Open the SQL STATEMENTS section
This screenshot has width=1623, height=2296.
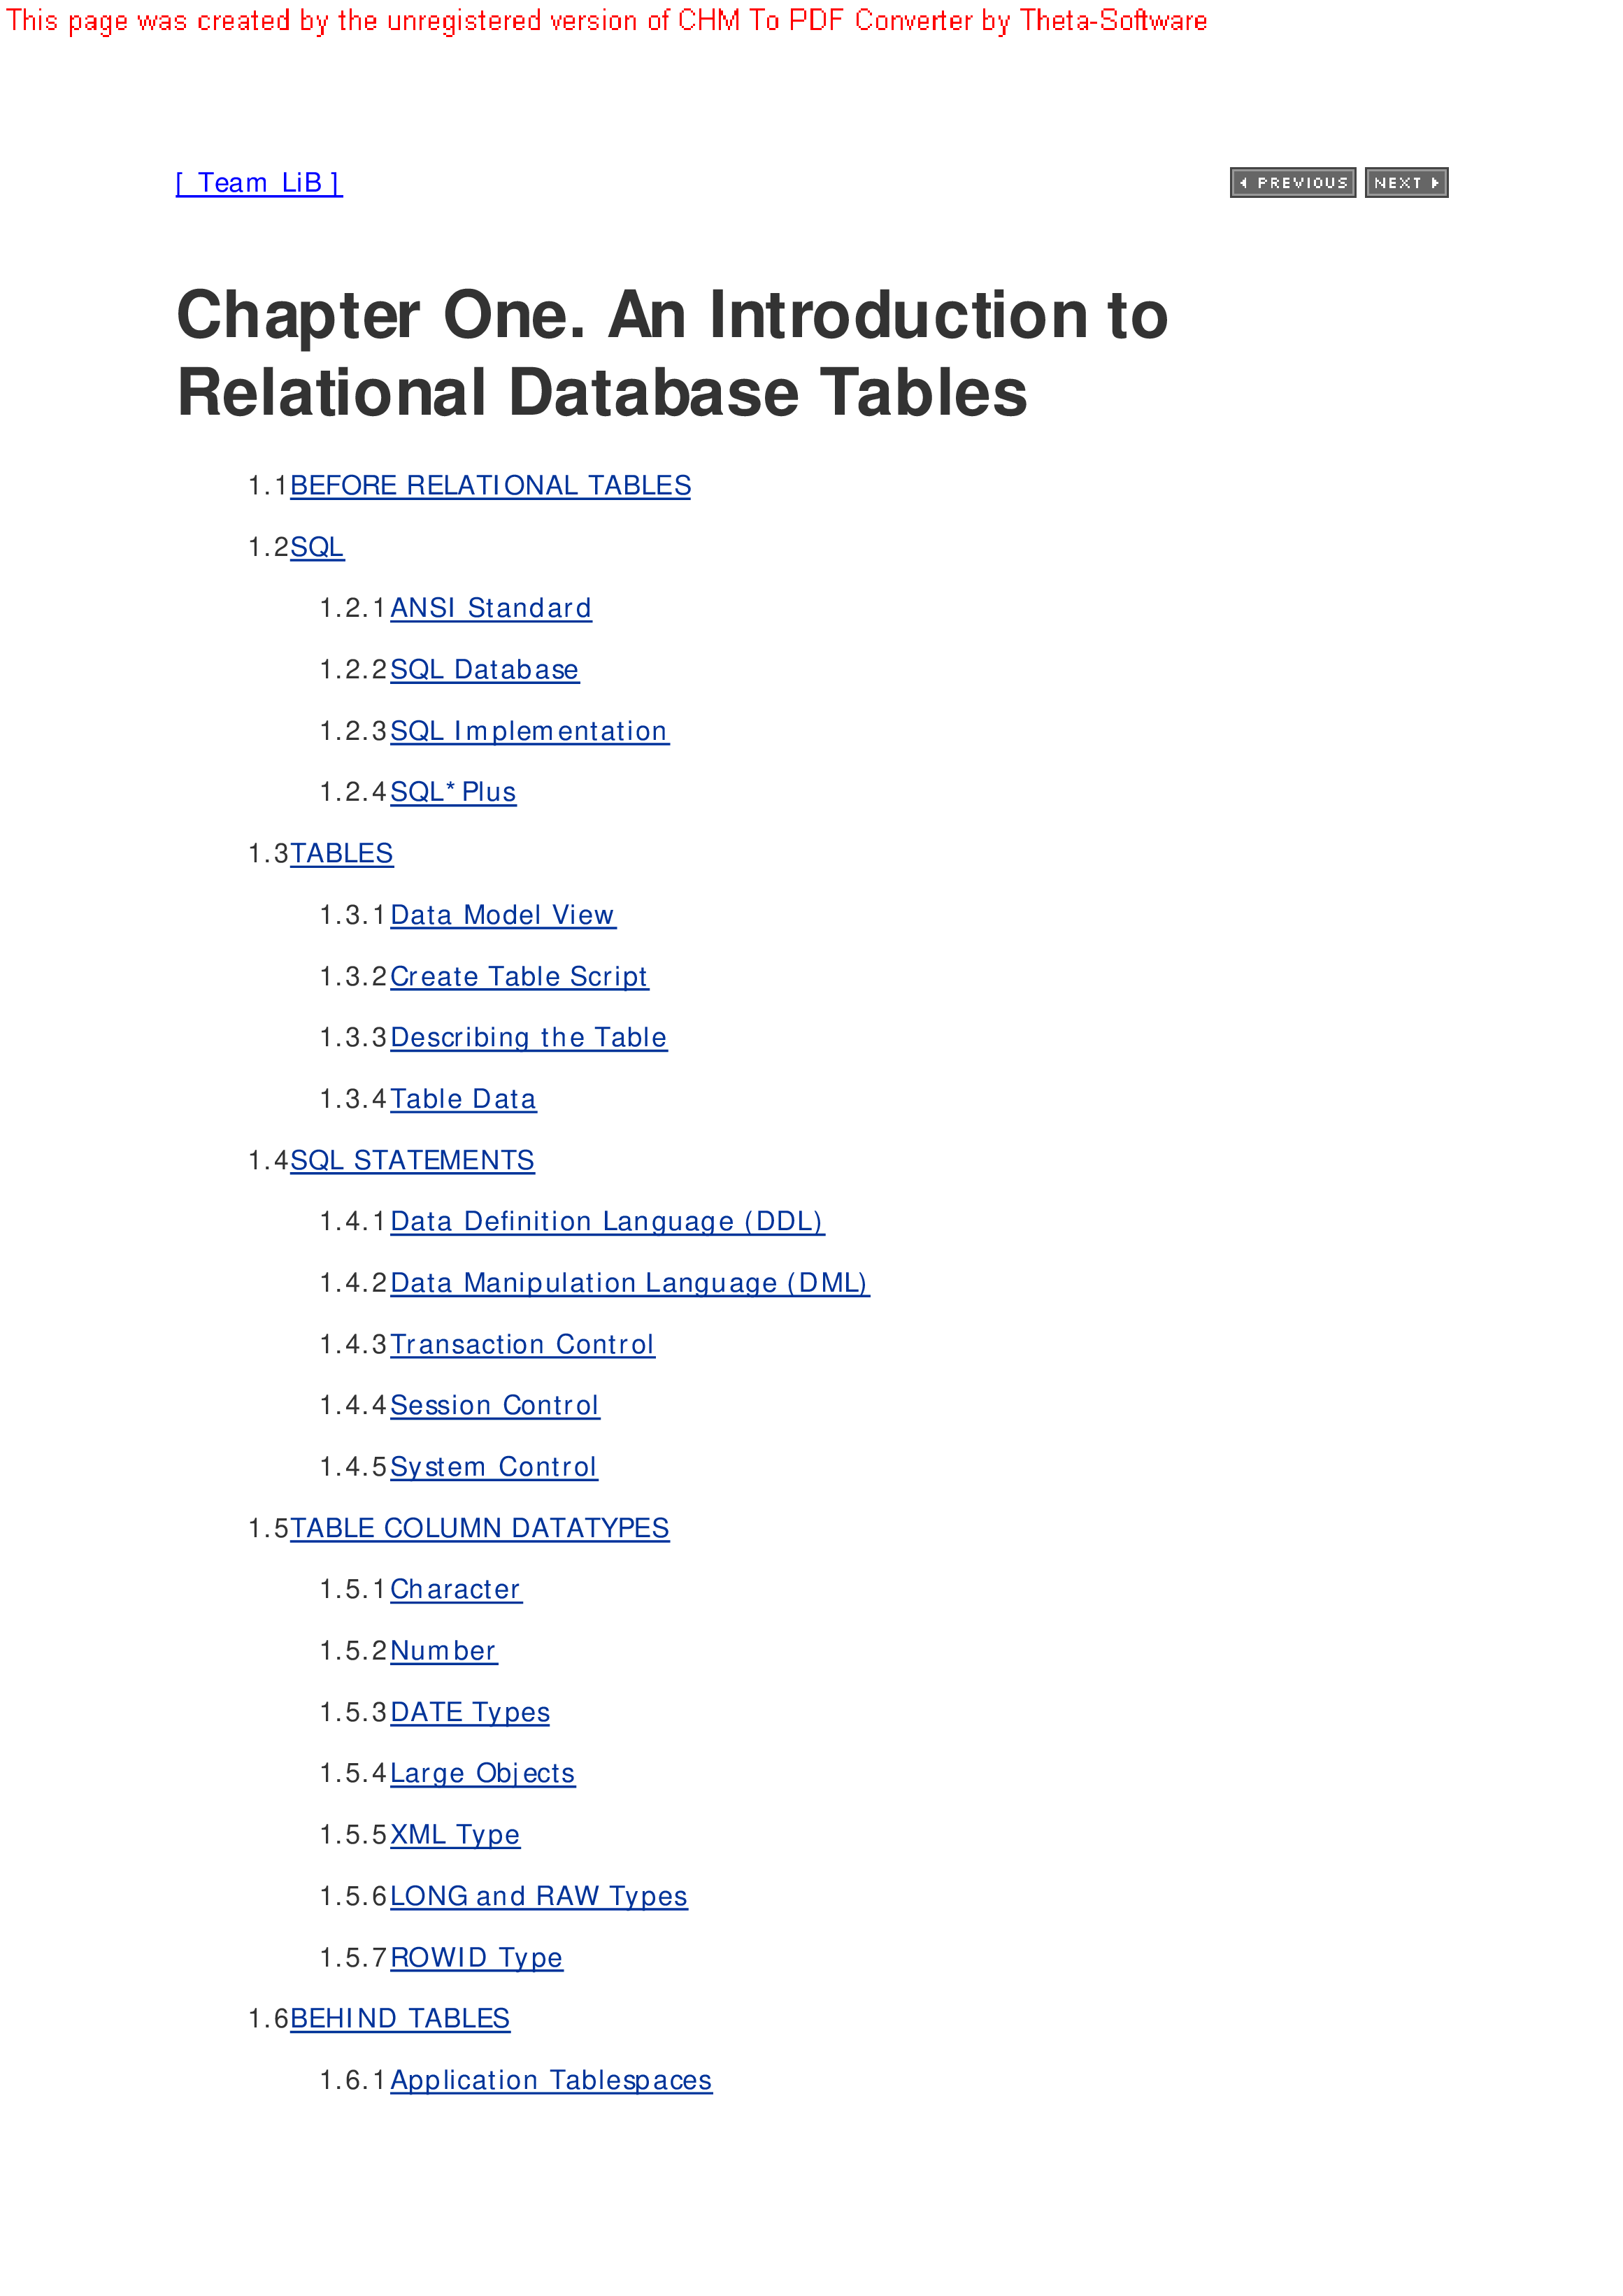tap(412, 1160)
